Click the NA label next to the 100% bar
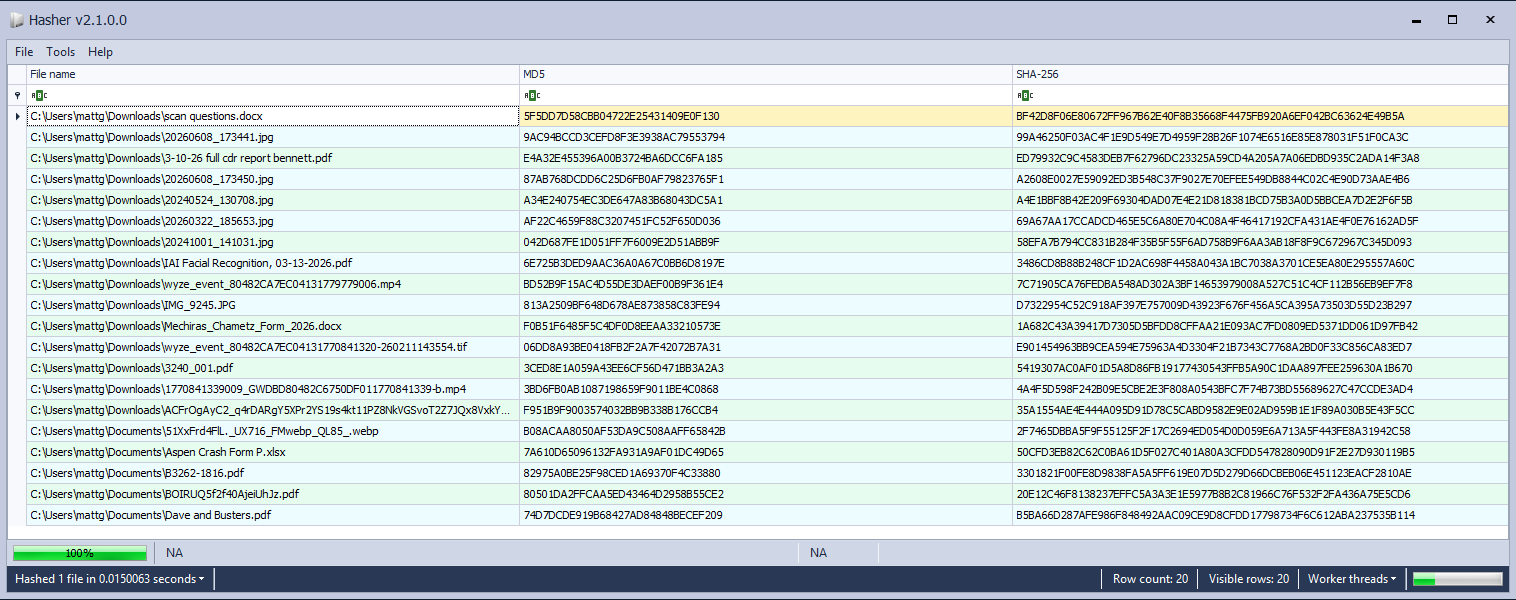 tap(175, 553)
